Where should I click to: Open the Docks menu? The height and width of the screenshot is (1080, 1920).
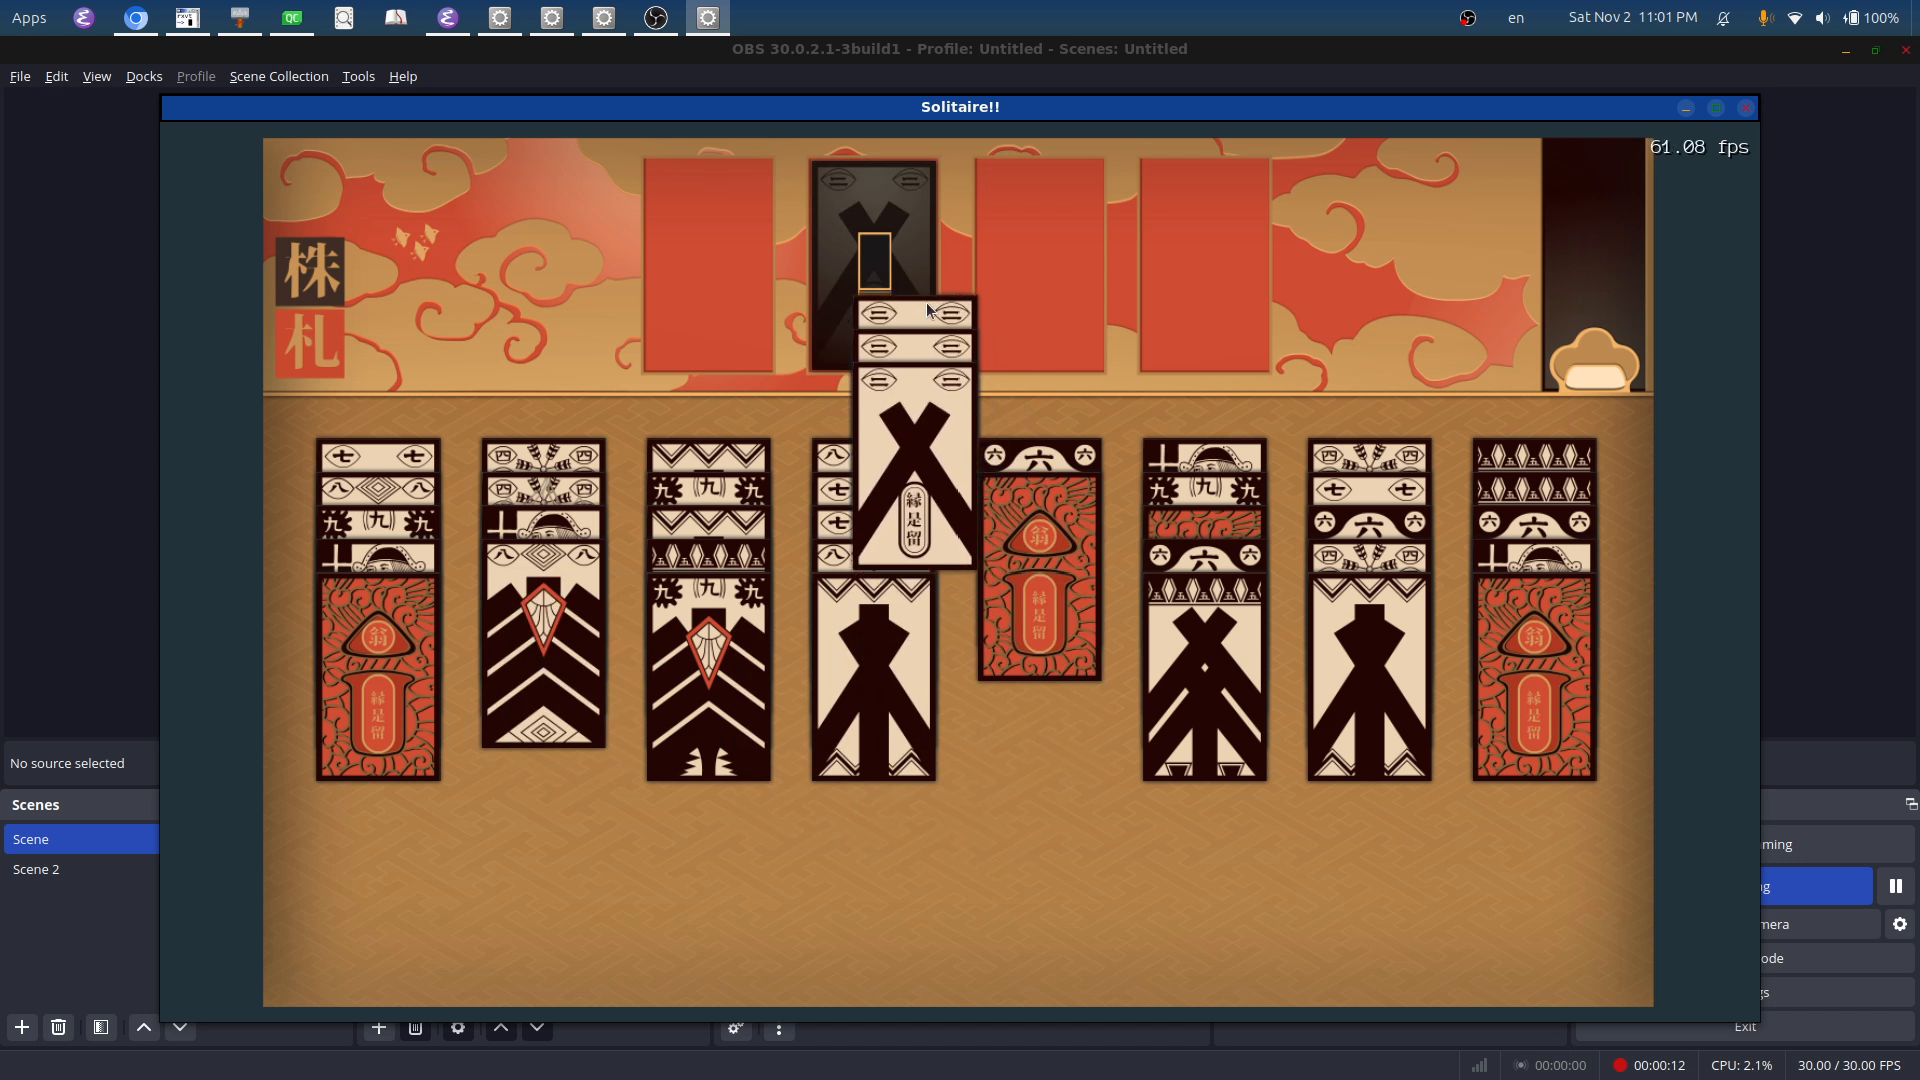coord(144,76)
